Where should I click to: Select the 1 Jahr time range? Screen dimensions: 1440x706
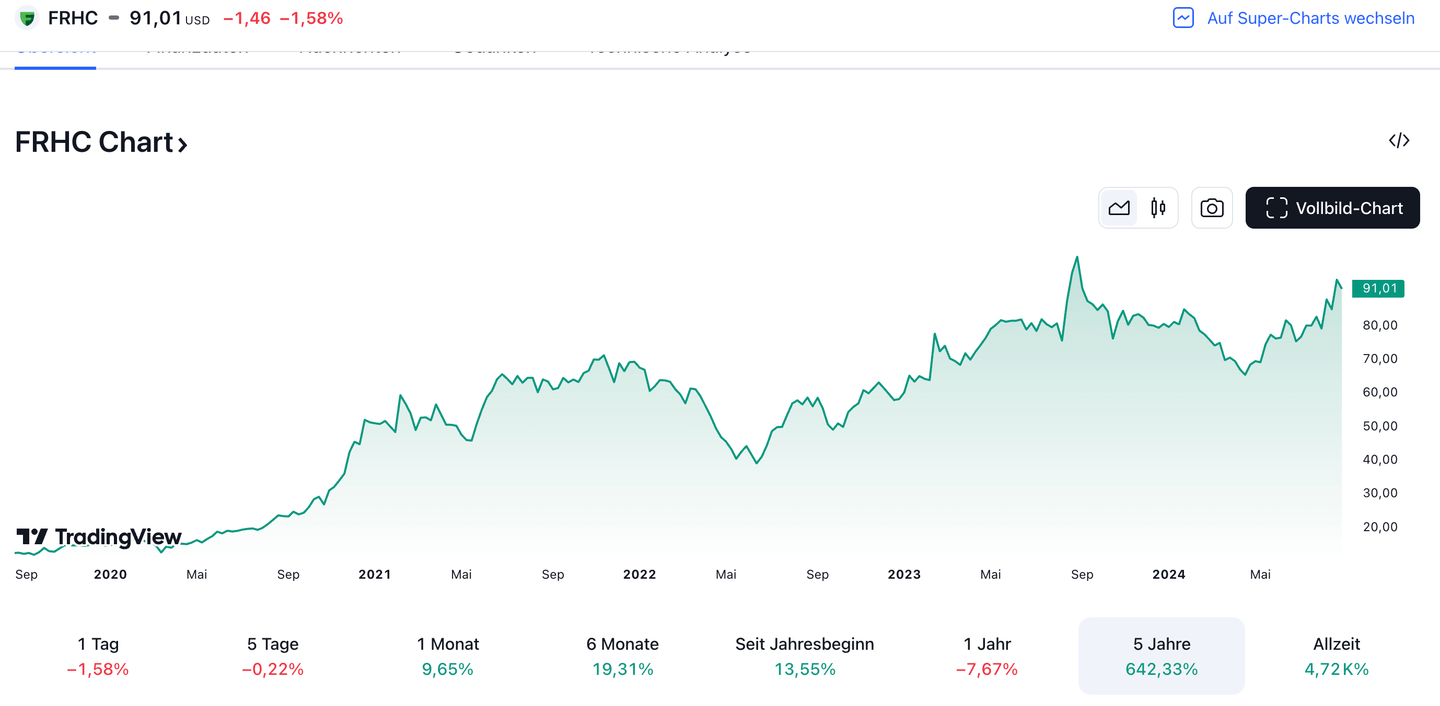[x=987, y=656]
